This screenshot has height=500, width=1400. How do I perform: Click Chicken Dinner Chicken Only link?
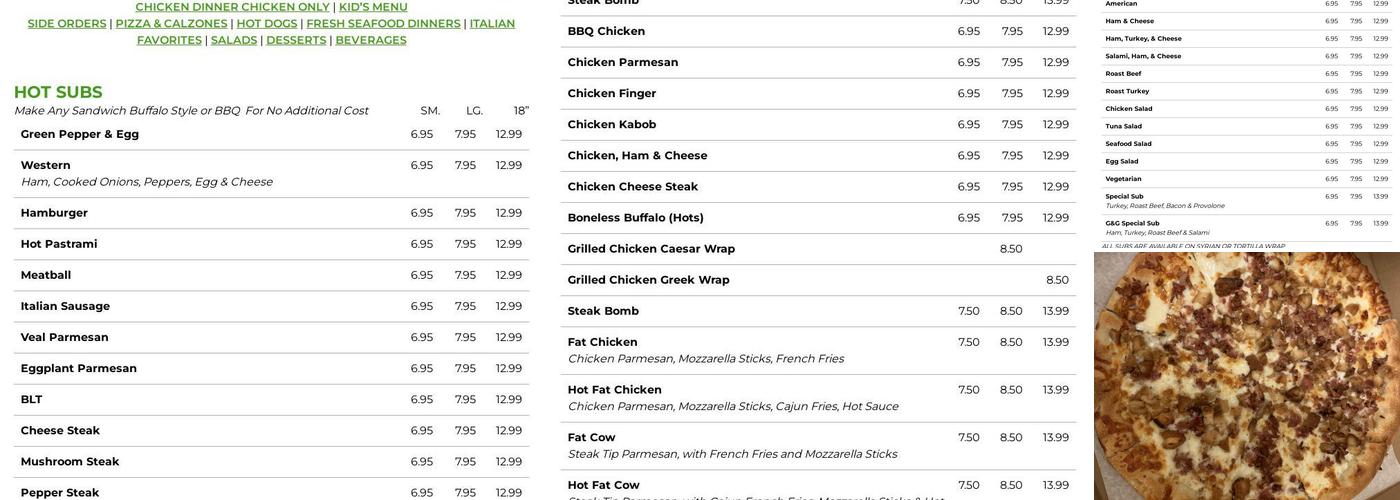pos(233,7)
